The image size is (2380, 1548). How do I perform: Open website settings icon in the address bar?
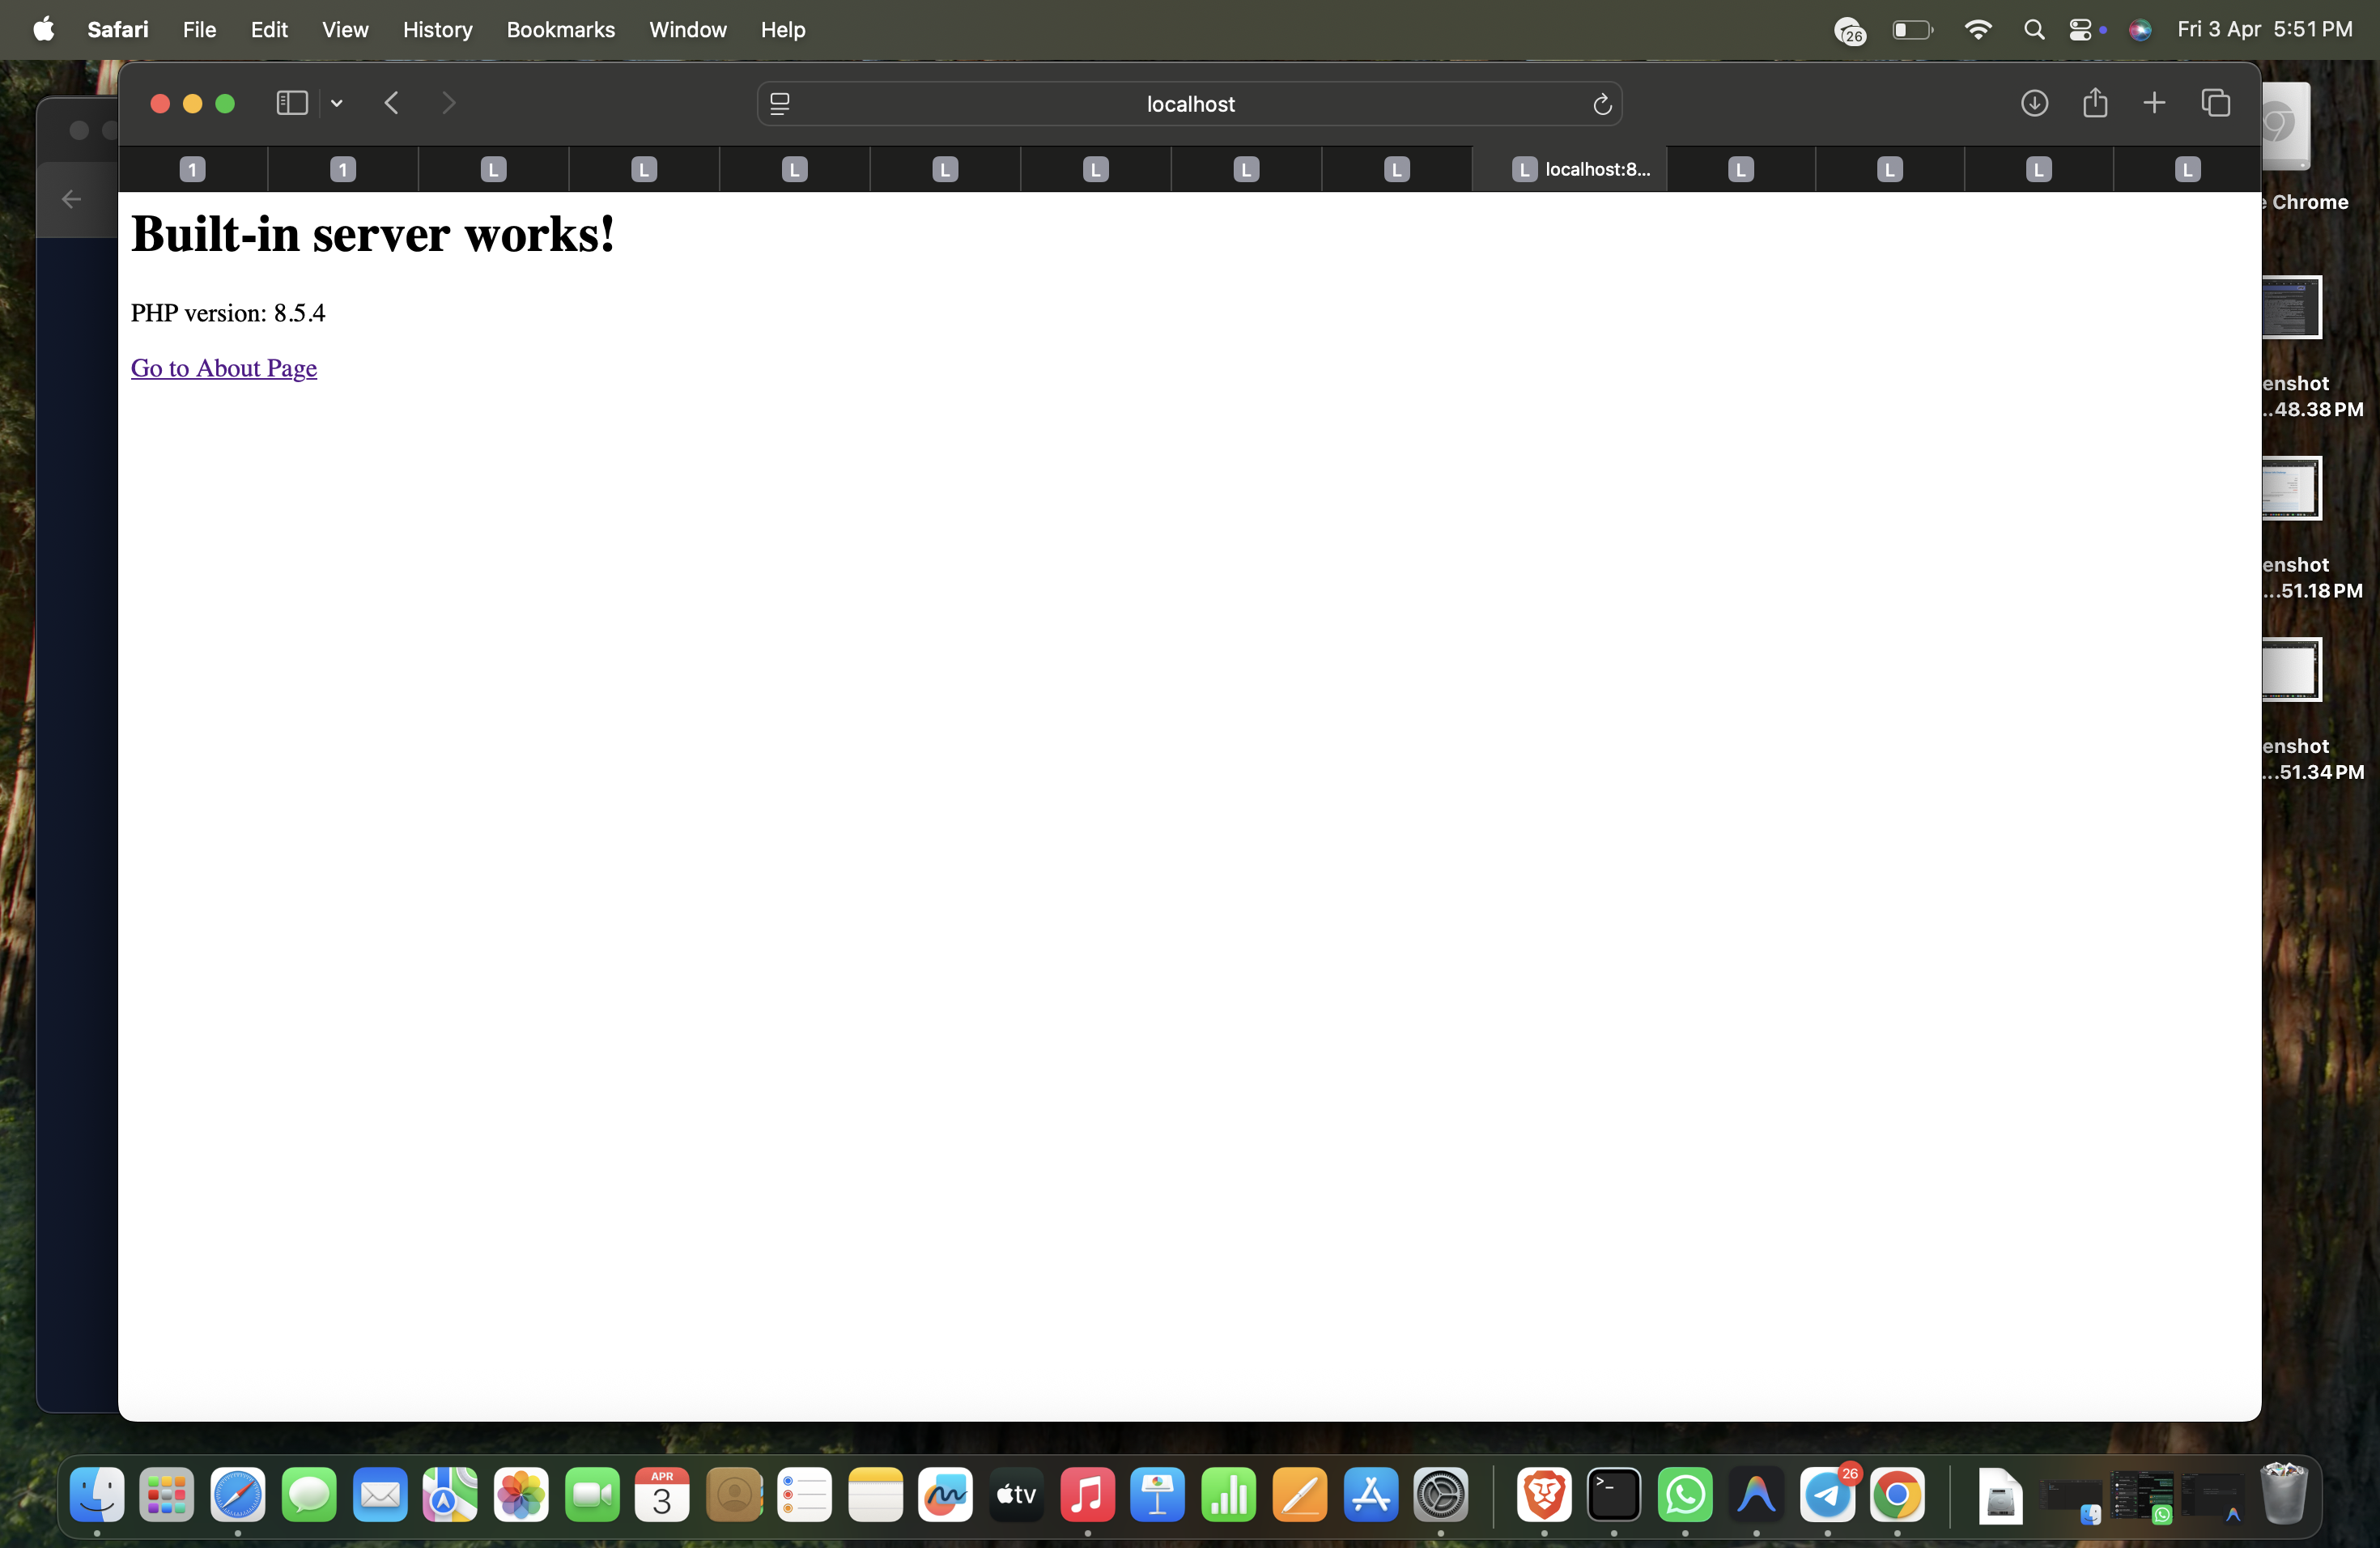coord(779,103)
